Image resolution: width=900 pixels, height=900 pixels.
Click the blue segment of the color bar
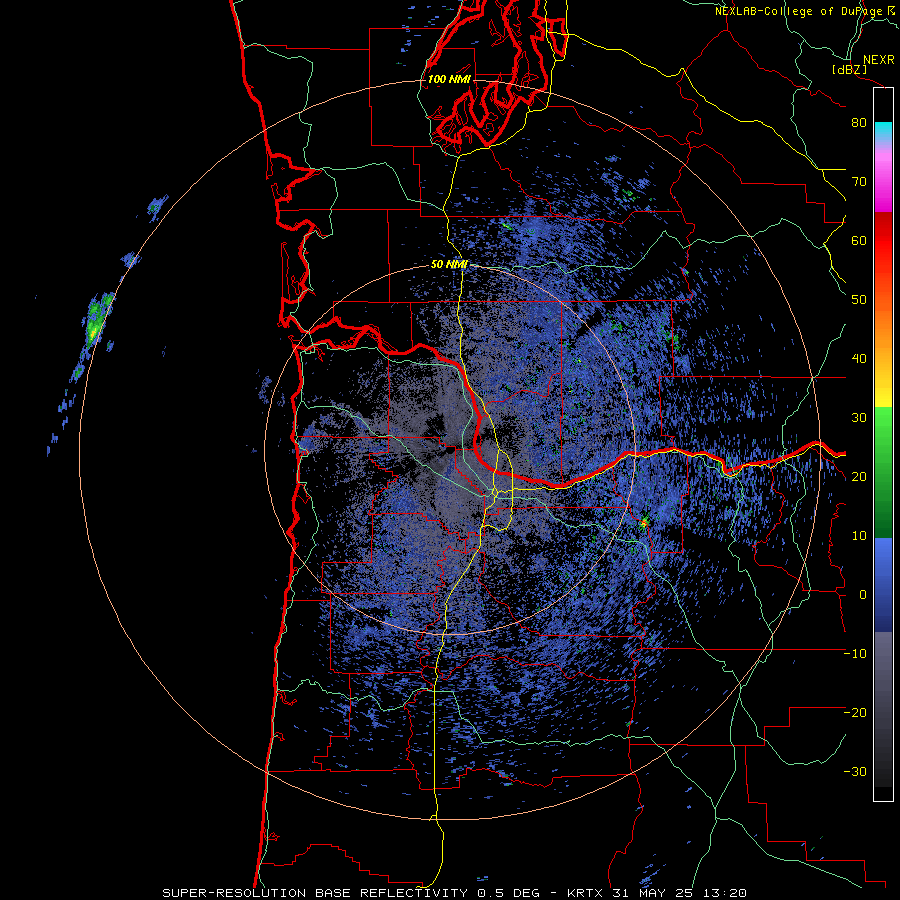click(883, 584)
